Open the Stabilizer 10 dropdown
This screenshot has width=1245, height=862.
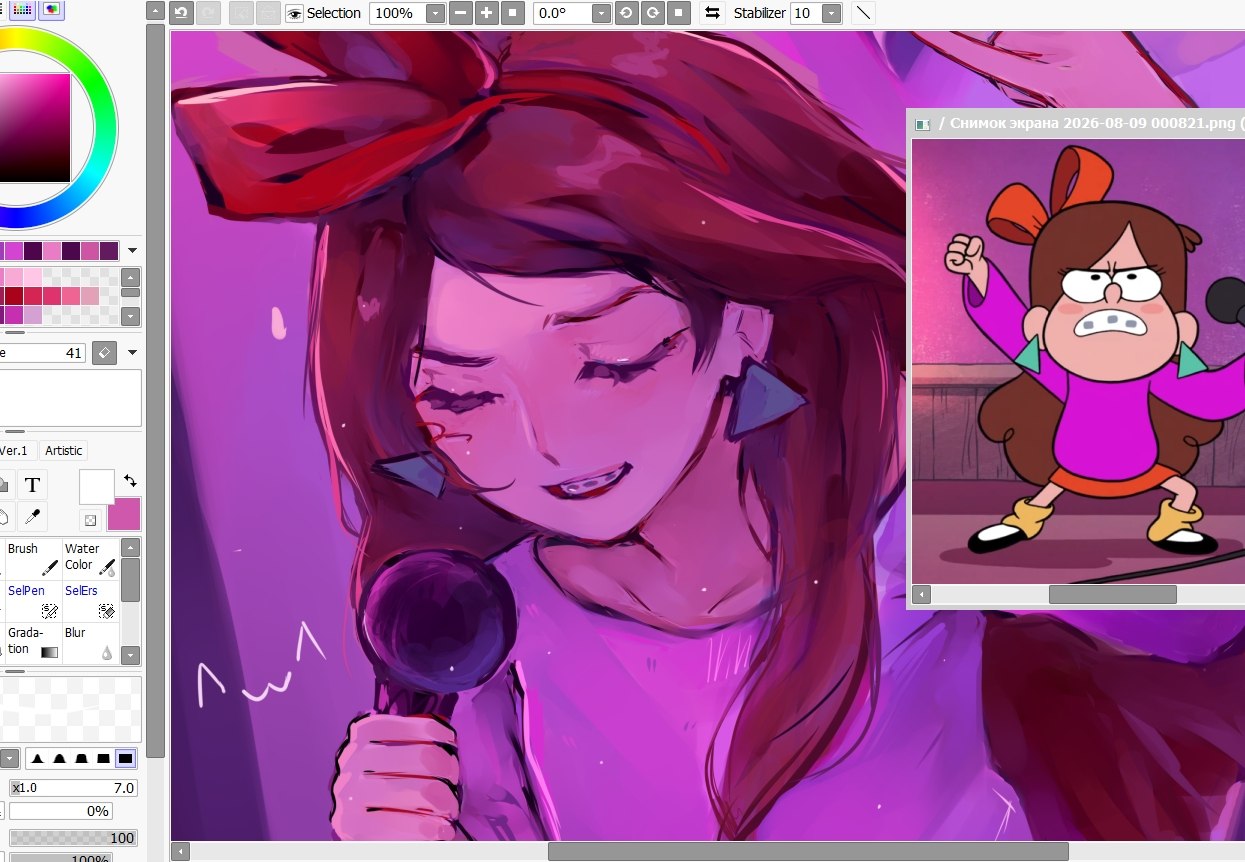tap(831, 13)
